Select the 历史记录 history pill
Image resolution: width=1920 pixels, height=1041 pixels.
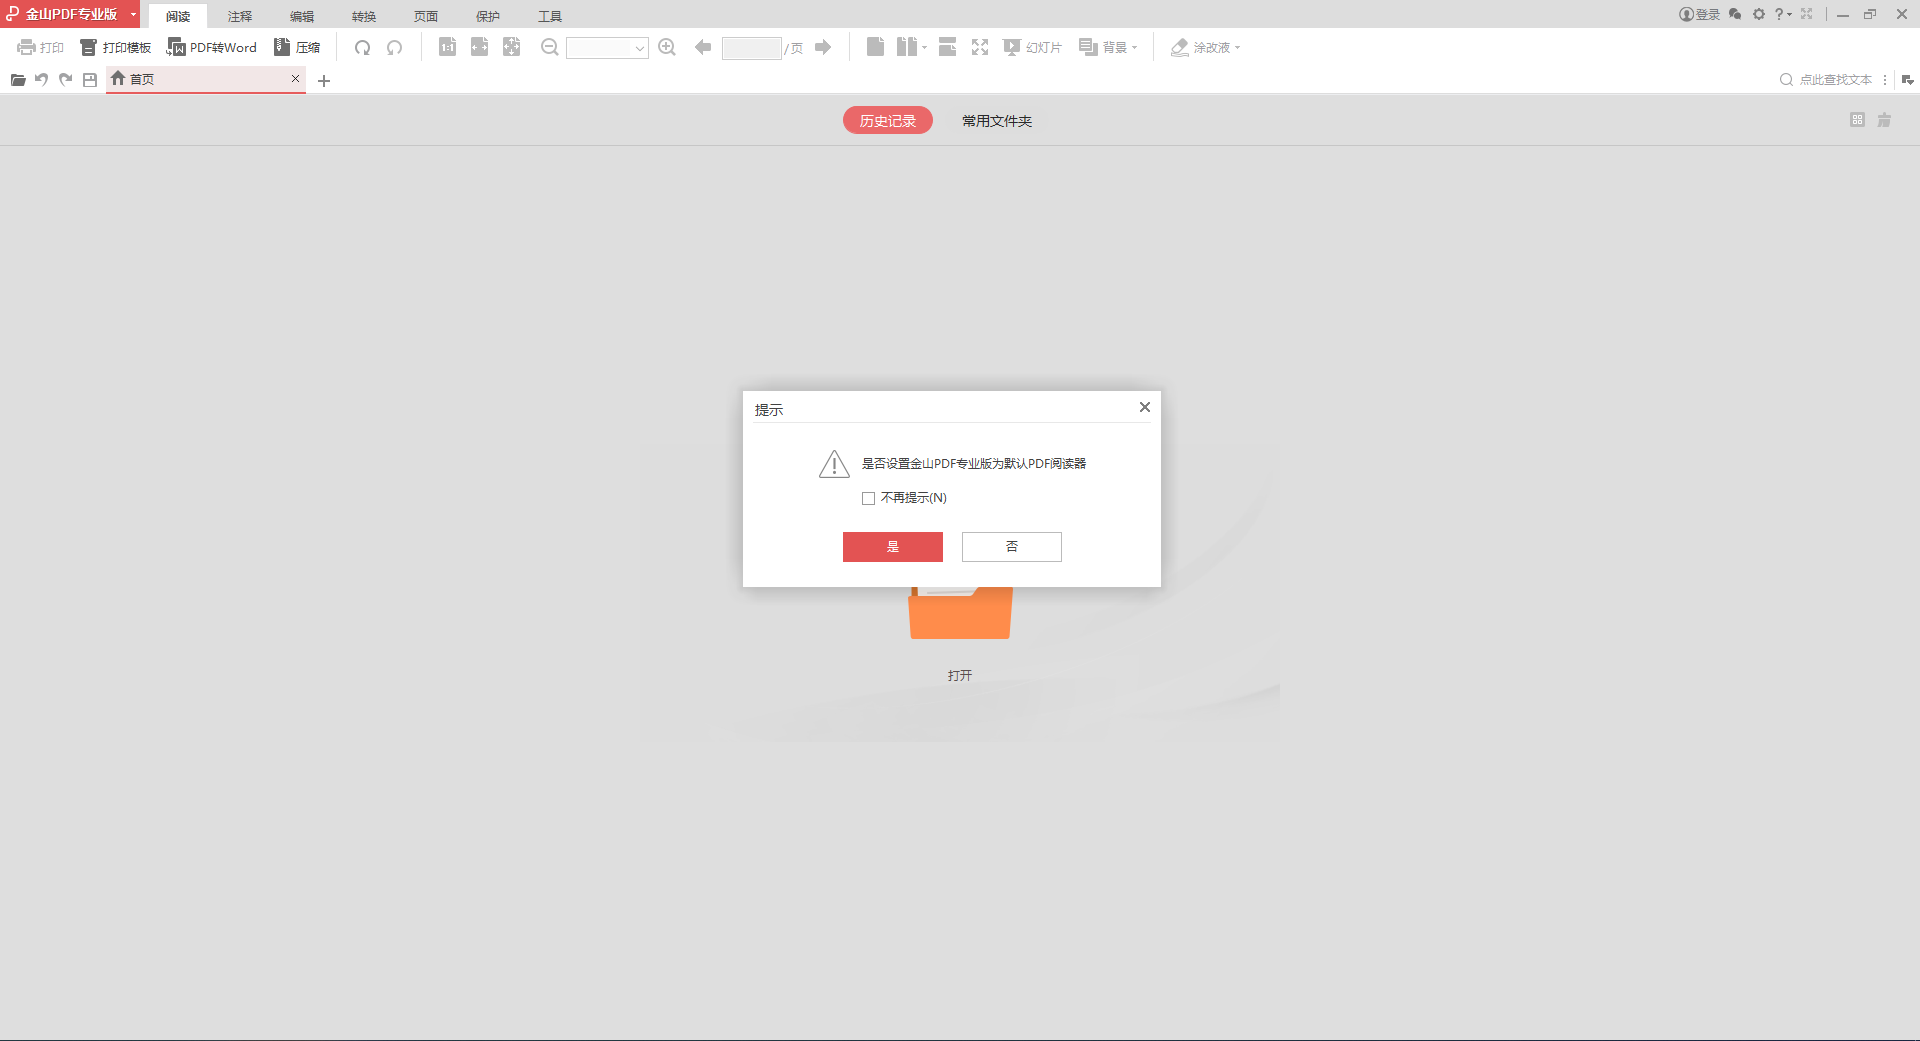888,120
